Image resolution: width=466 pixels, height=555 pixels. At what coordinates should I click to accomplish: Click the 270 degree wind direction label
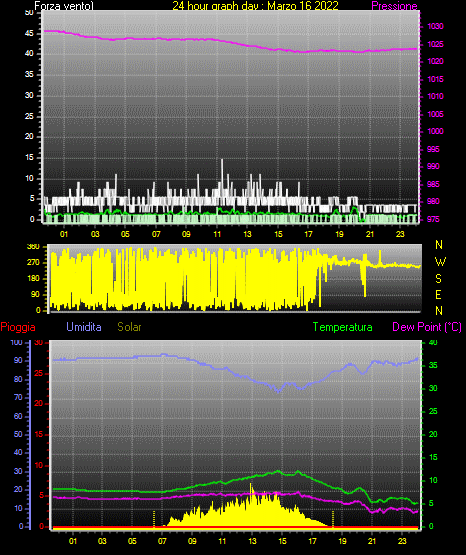click(x=35, y=263)
